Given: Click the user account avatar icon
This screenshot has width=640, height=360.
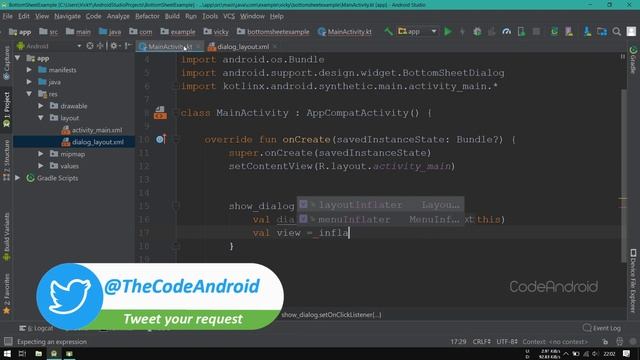Looking at the screenshot, I should tap(631, 31).
